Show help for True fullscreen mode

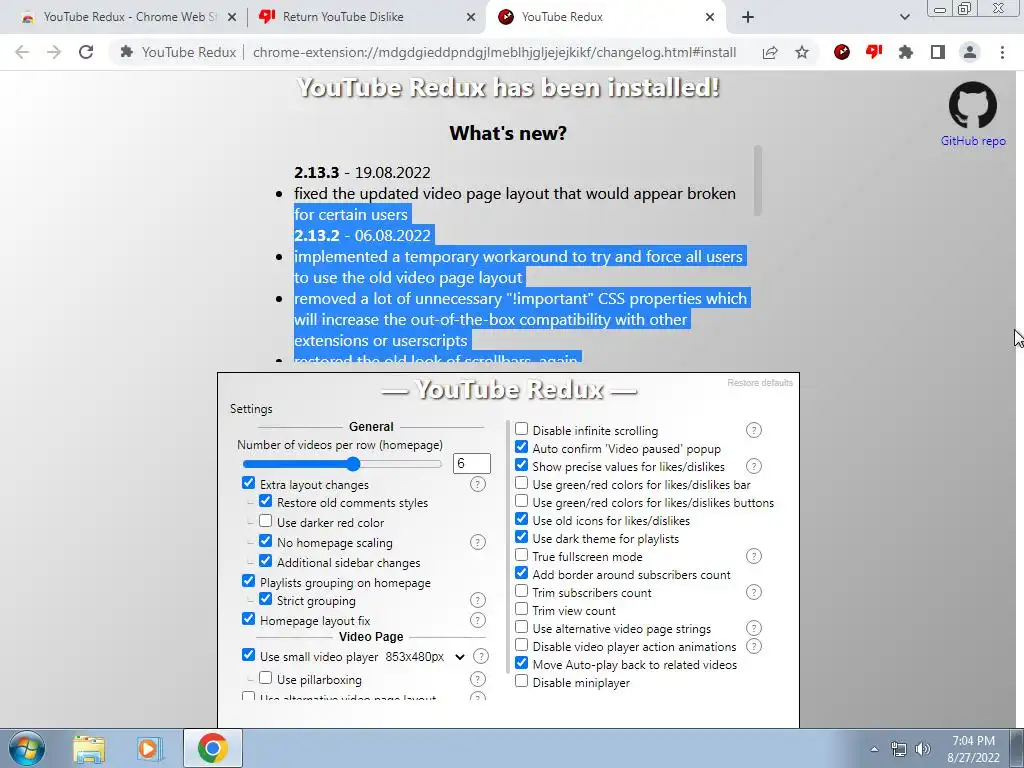click(x=754, y=556)
